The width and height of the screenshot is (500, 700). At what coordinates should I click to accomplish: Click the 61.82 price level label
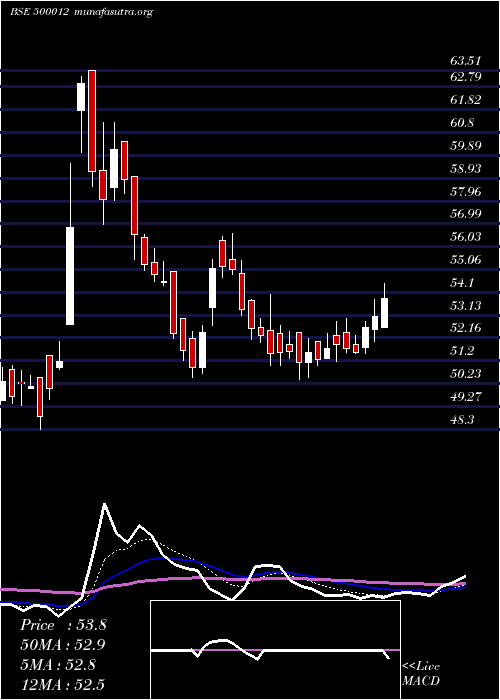[x=466, y=100]
